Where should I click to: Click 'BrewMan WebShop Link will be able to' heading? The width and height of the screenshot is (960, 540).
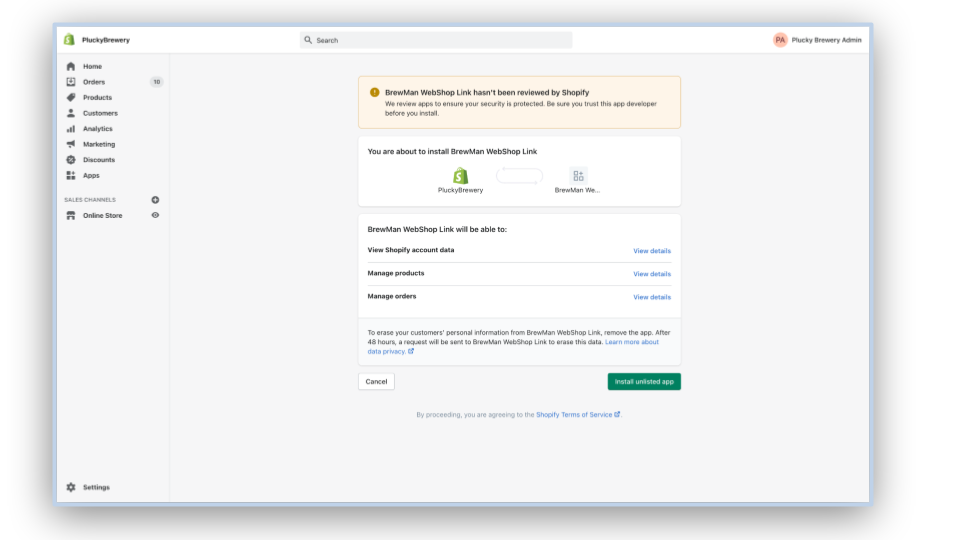point(437,230)
